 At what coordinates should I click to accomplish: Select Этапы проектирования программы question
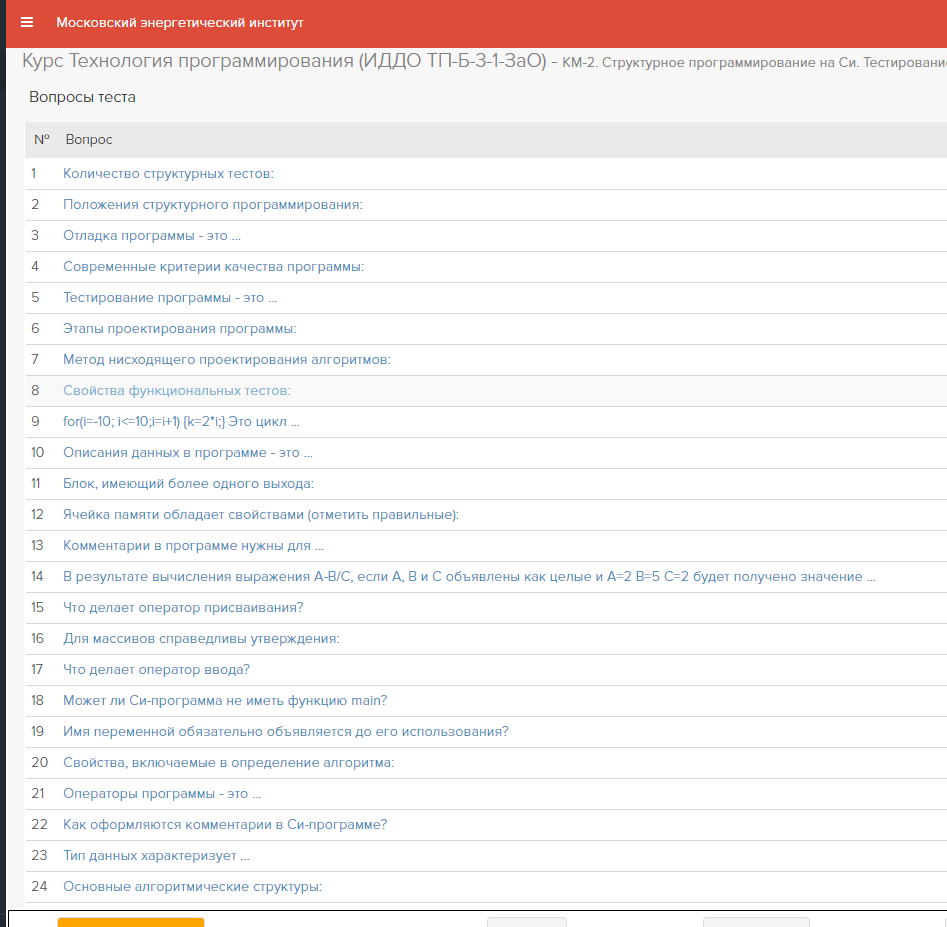180,329
